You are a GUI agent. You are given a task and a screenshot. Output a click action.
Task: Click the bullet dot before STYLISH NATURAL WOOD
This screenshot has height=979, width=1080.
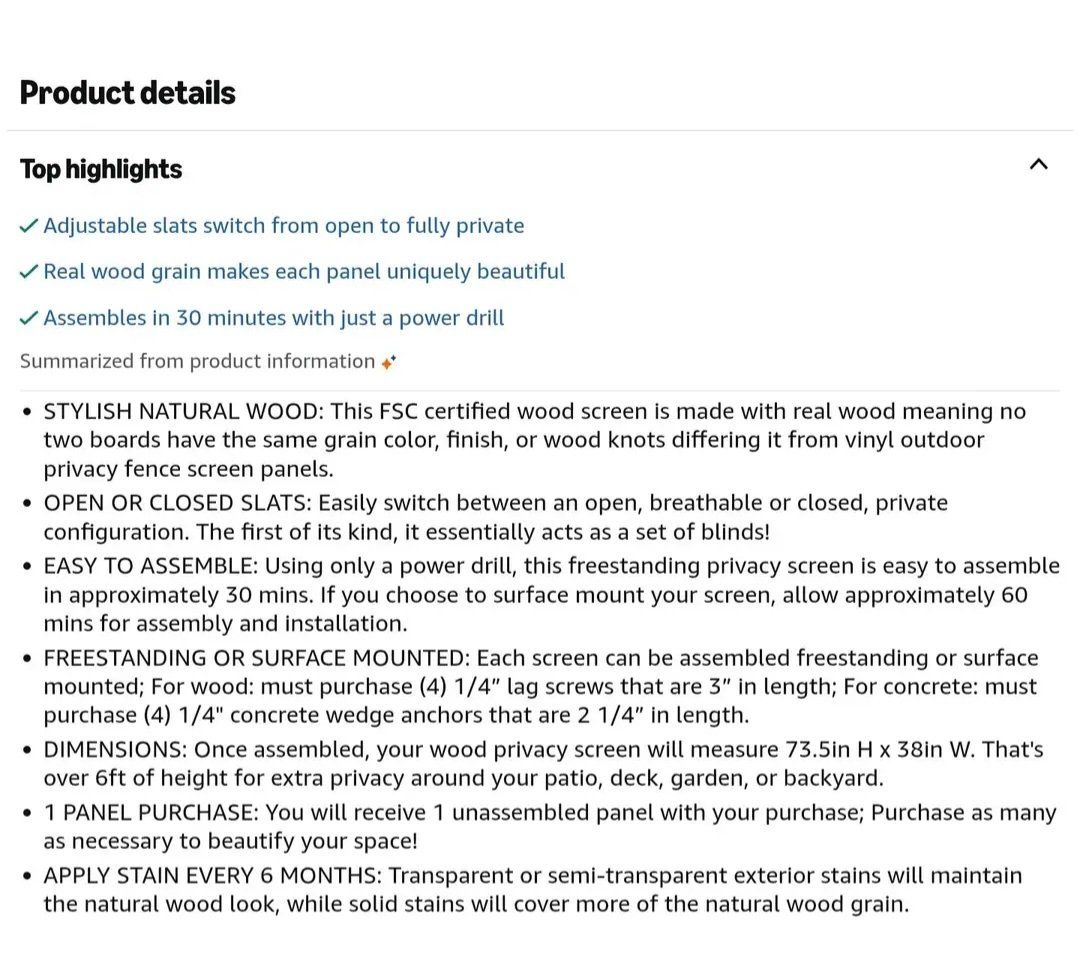coord(27,412)
